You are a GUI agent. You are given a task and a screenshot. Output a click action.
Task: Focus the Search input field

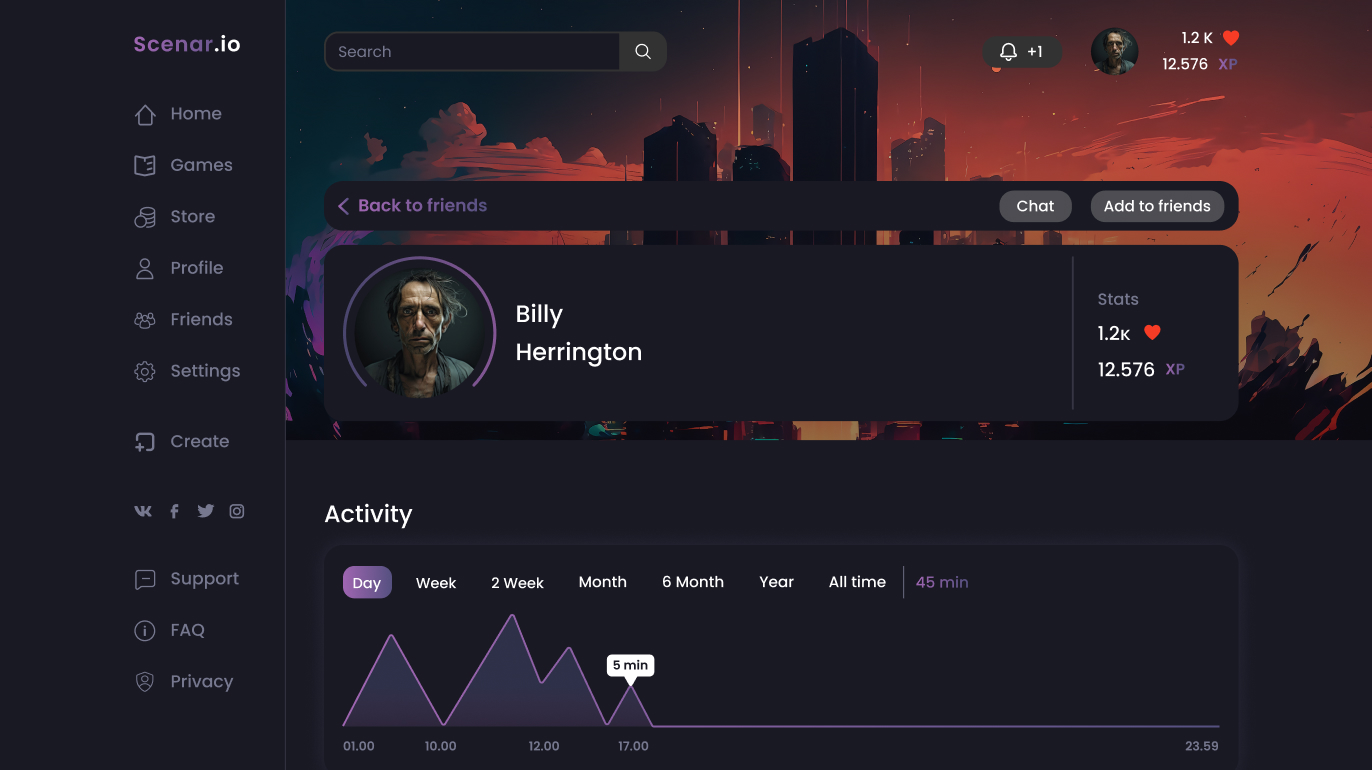(x=472, y=52)
